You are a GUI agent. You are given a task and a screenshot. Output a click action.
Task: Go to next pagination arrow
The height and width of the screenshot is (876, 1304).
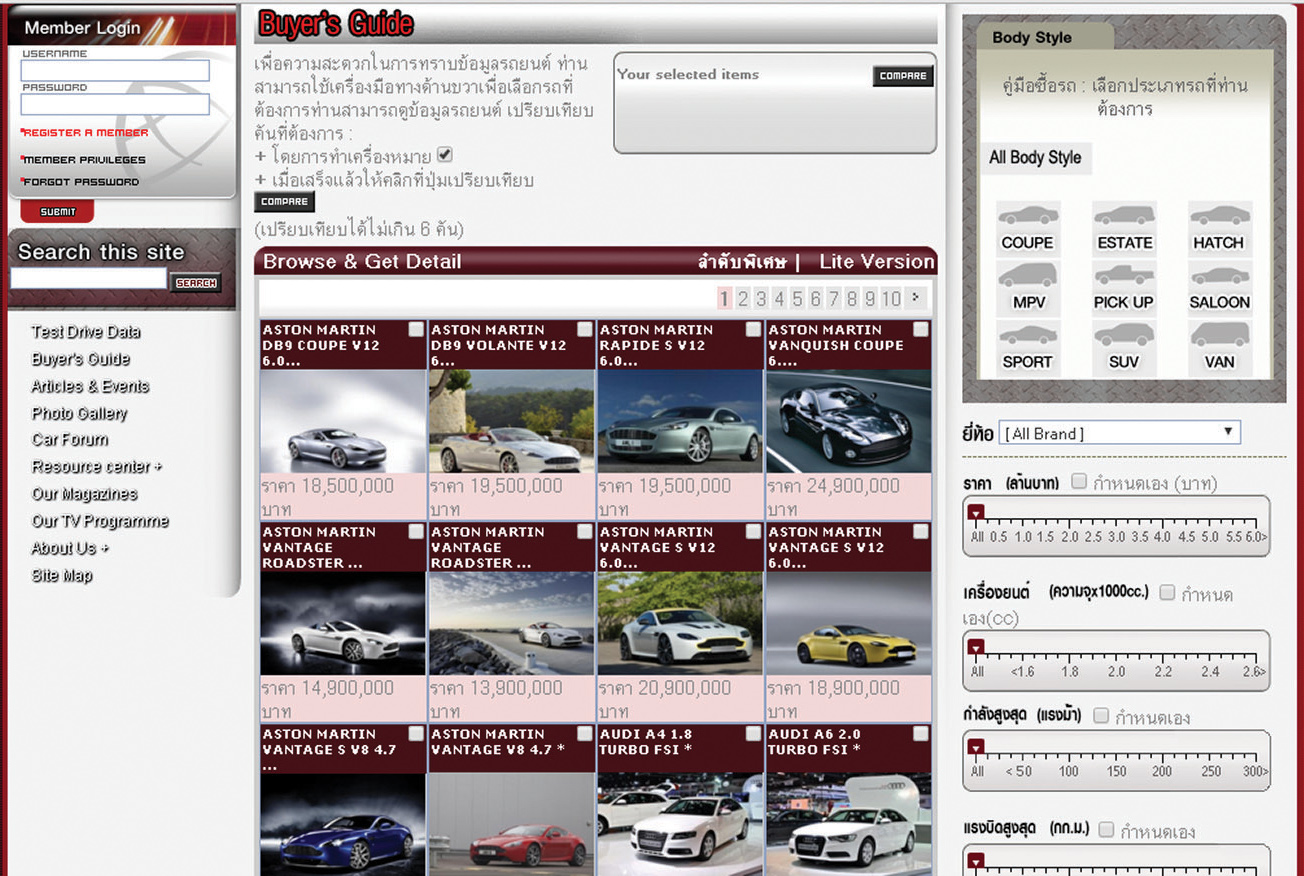point(915,297)
